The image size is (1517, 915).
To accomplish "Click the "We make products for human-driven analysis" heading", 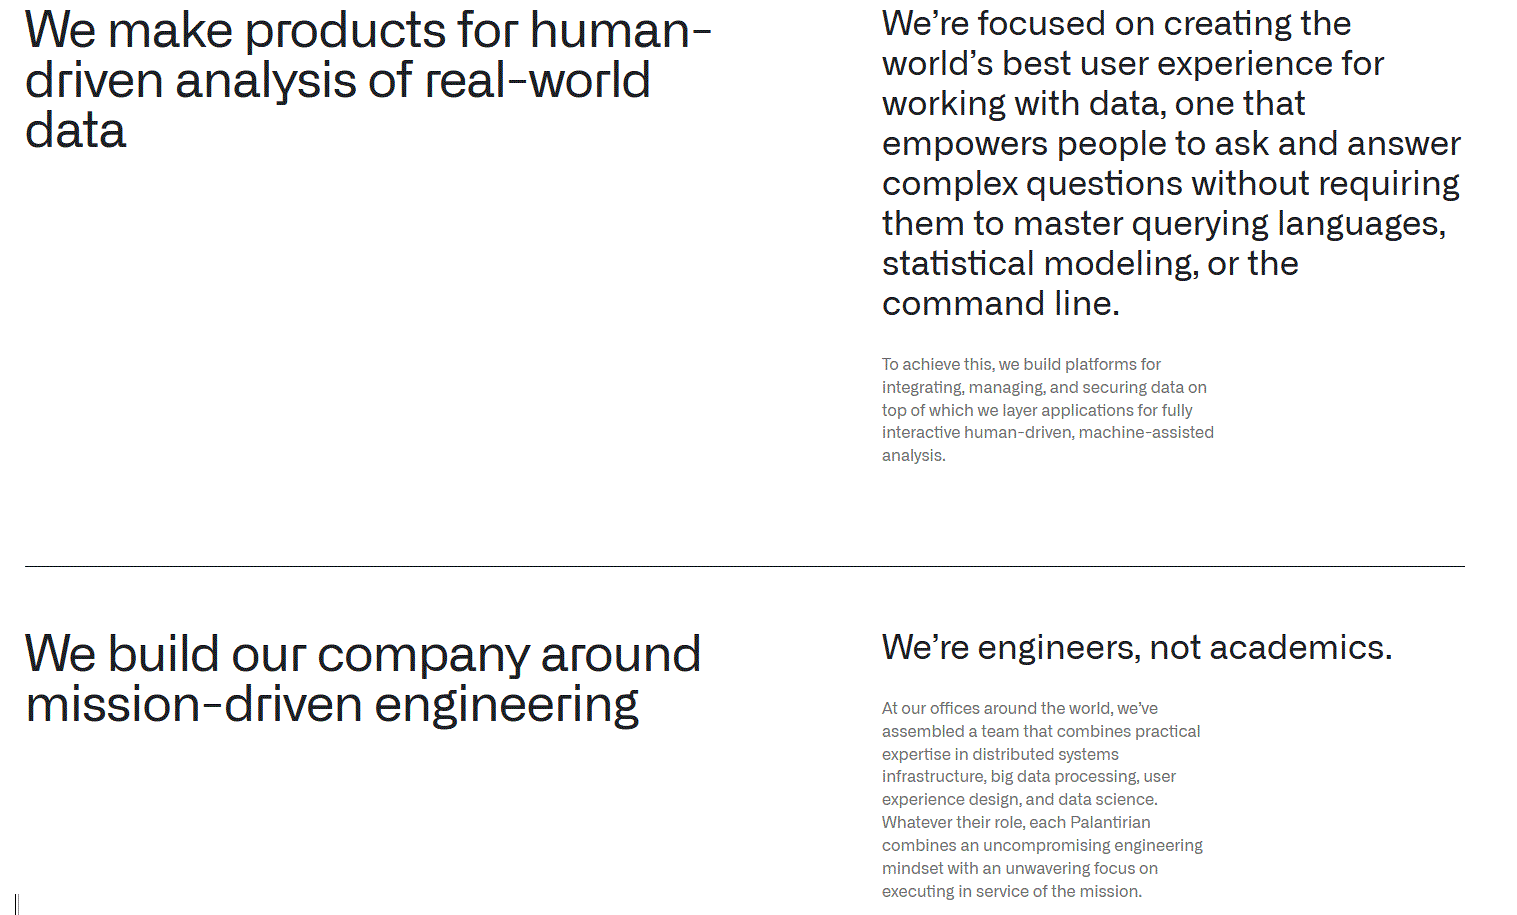I will click(x=368, y=80).
